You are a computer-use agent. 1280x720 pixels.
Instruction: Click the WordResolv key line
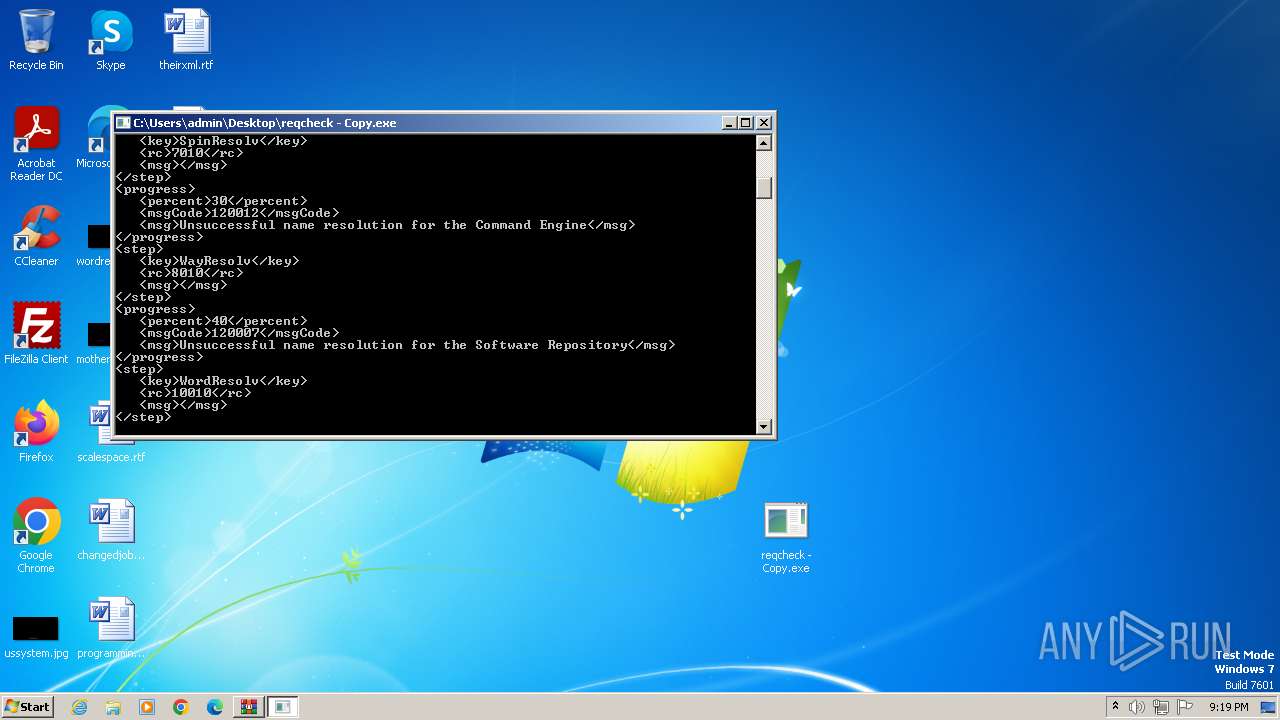tap(223, 381)
